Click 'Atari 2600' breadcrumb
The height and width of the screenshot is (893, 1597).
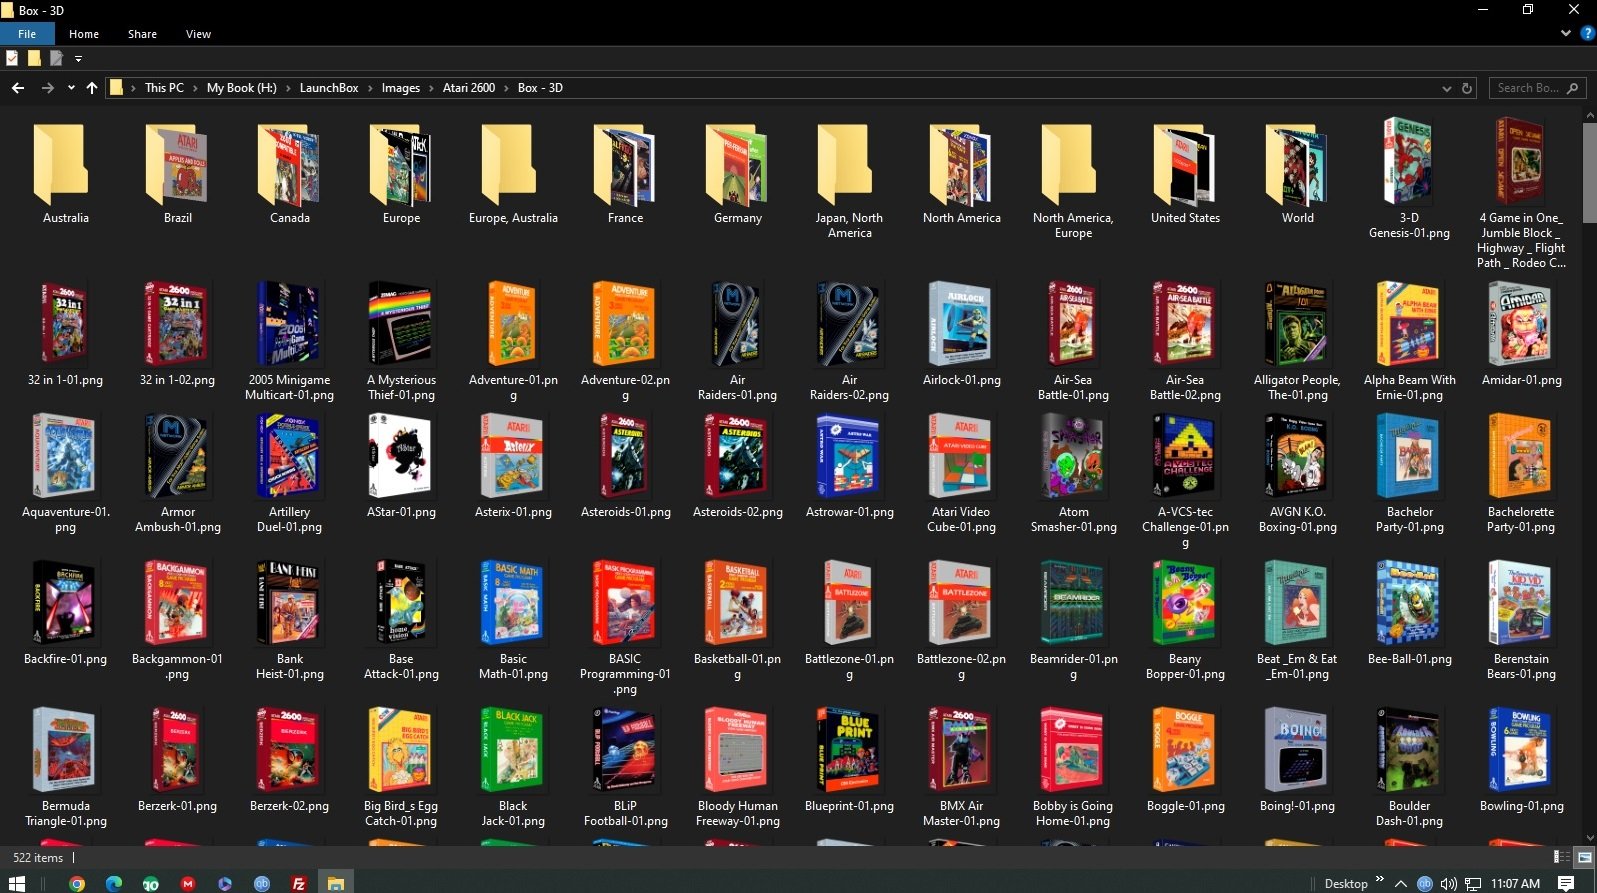pos(469,88)
